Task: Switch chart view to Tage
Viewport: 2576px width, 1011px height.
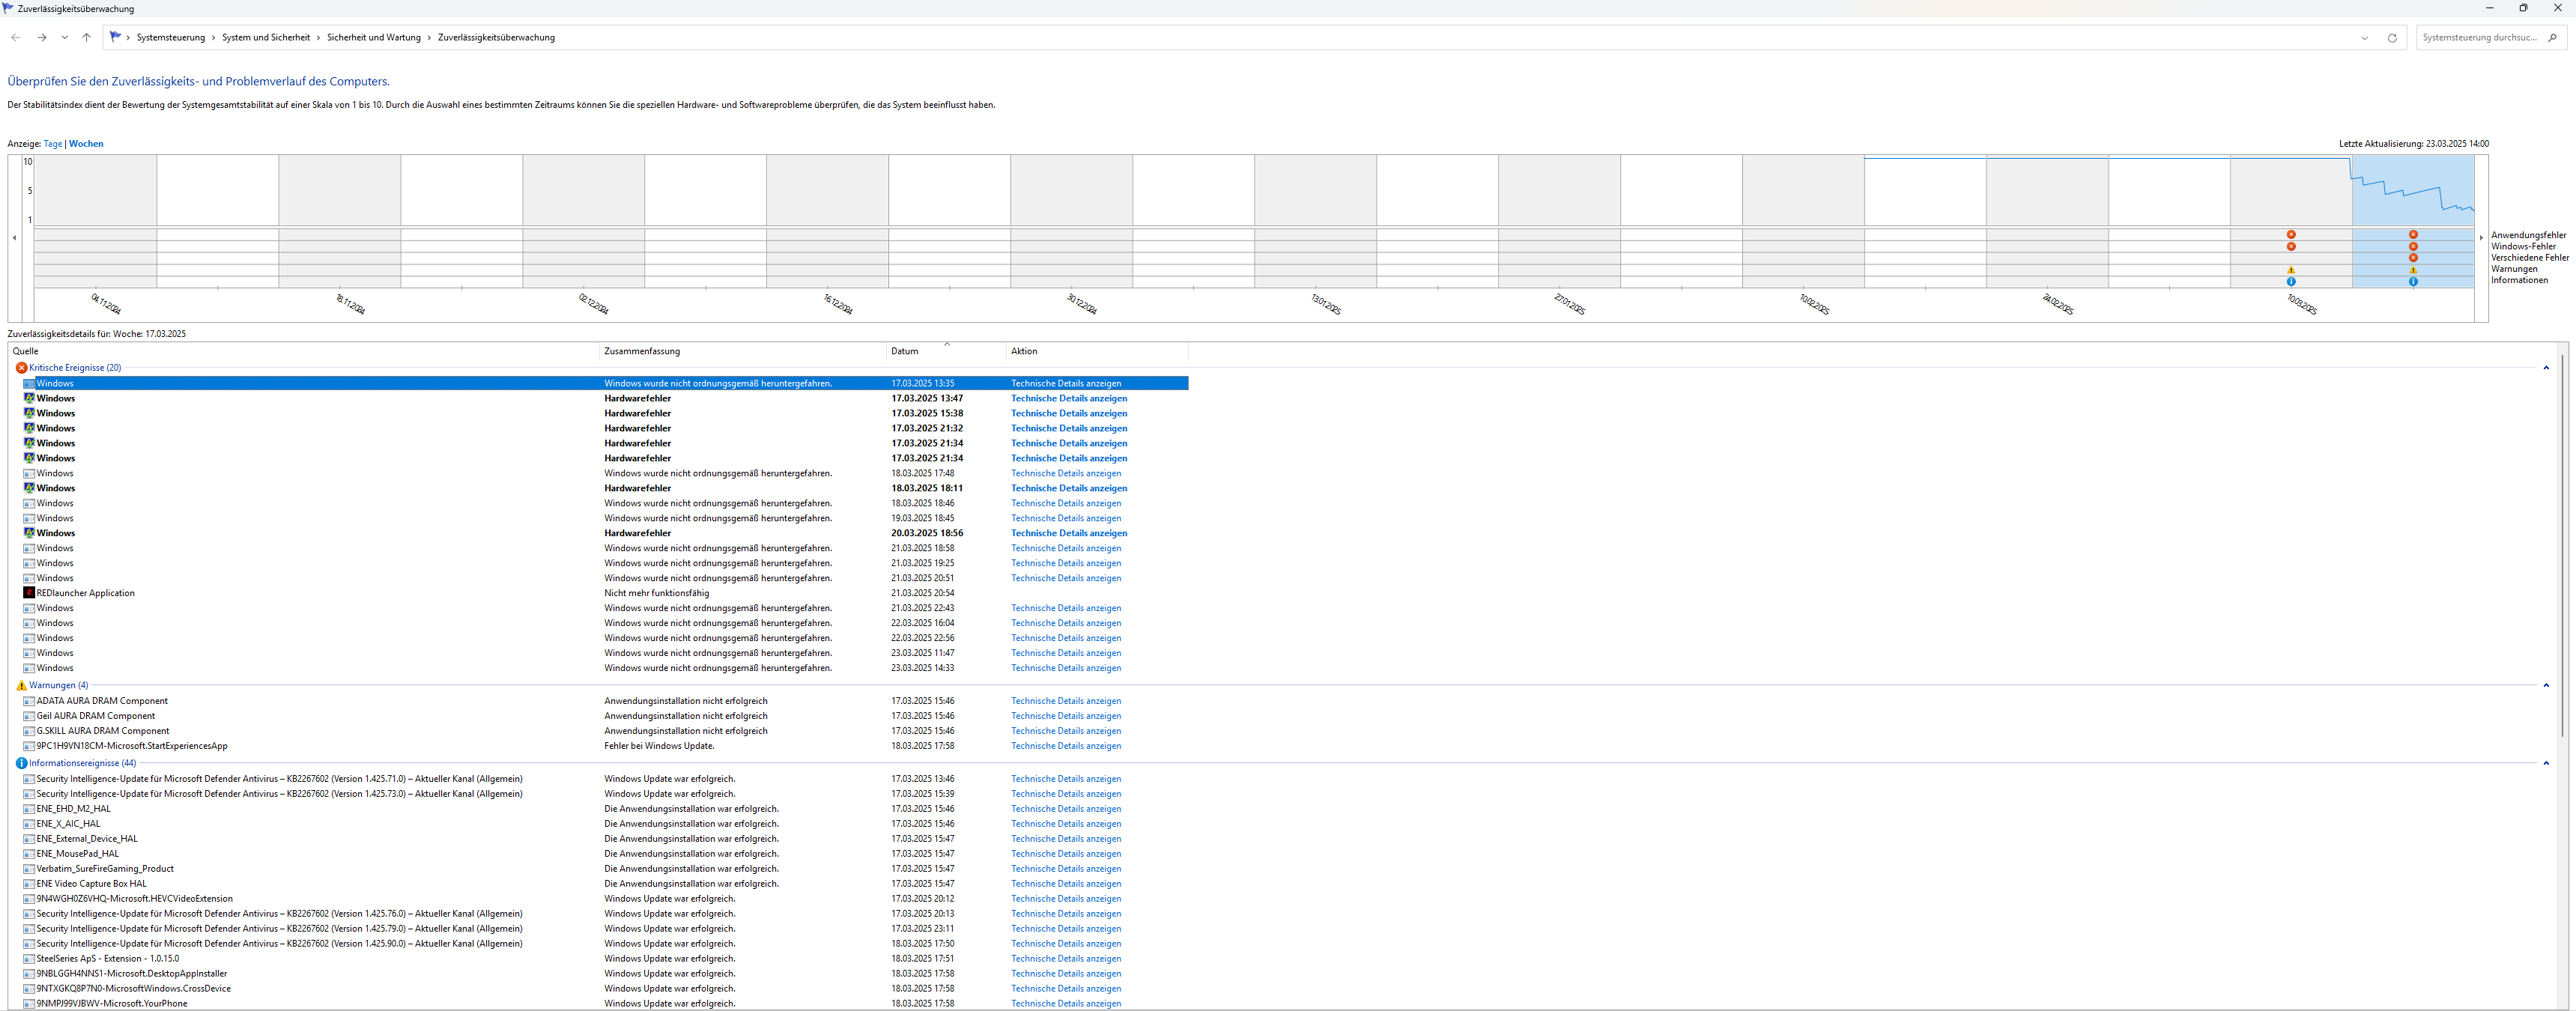Action: [53, 144]
